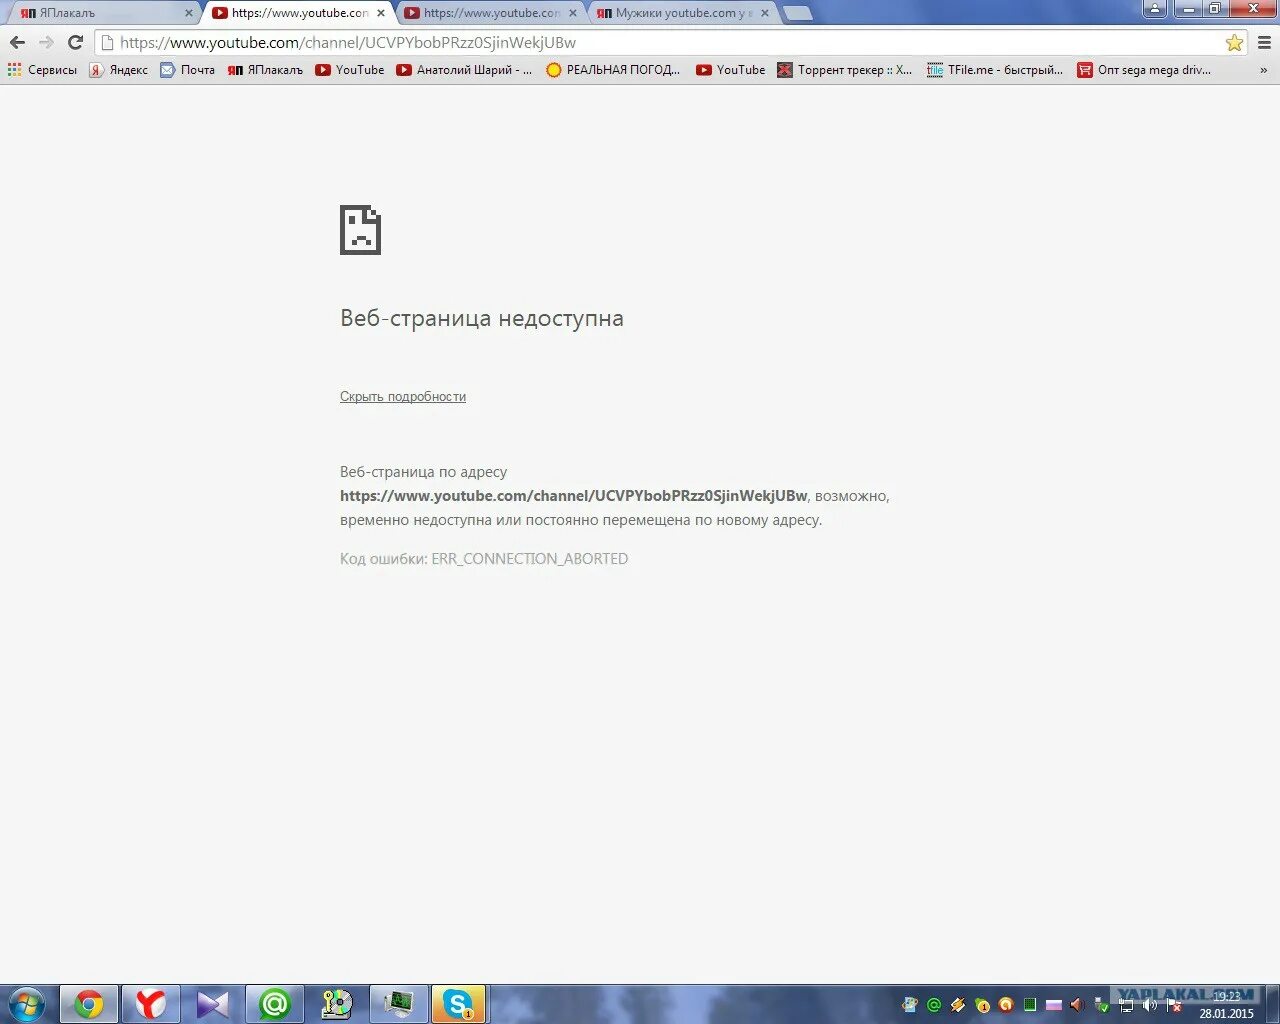The height and width of the screenshot is (1024, 1280).
Task: Click the red speaker tray icon
Action: point(1077,1005)
